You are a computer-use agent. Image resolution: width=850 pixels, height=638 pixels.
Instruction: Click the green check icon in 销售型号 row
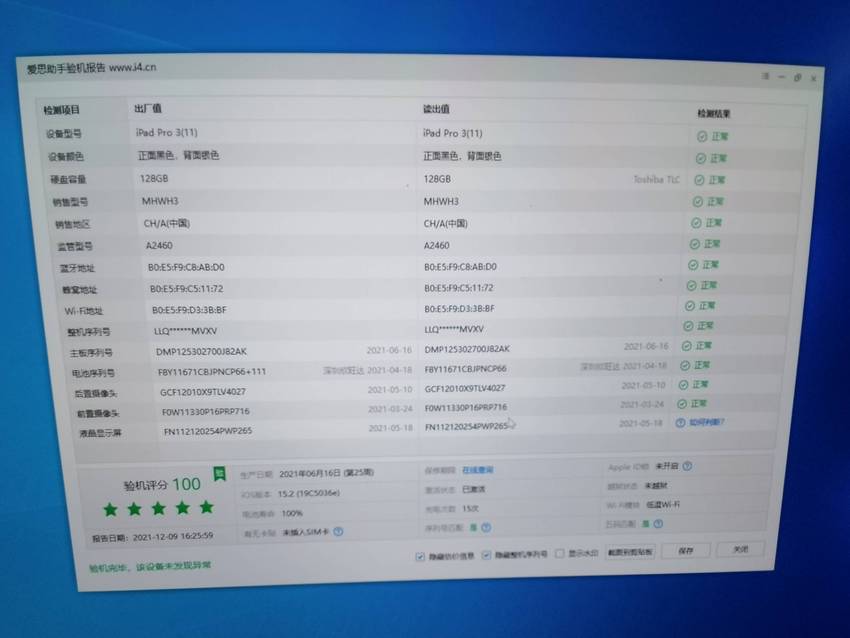(x=698, y=202)
